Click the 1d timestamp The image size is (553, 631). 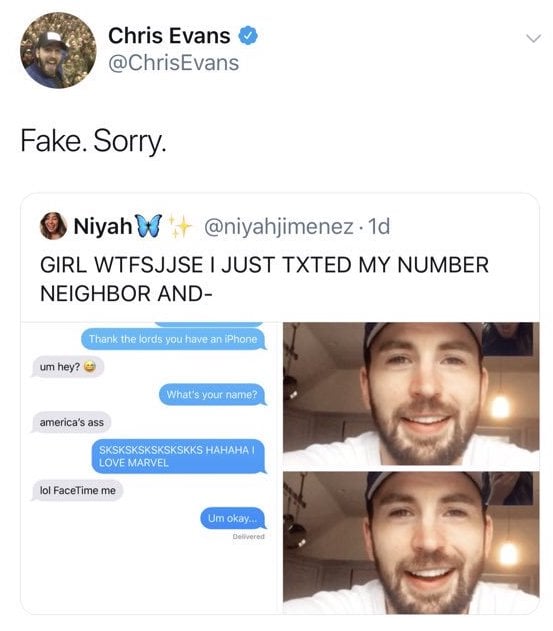click(x=379, y=226)
